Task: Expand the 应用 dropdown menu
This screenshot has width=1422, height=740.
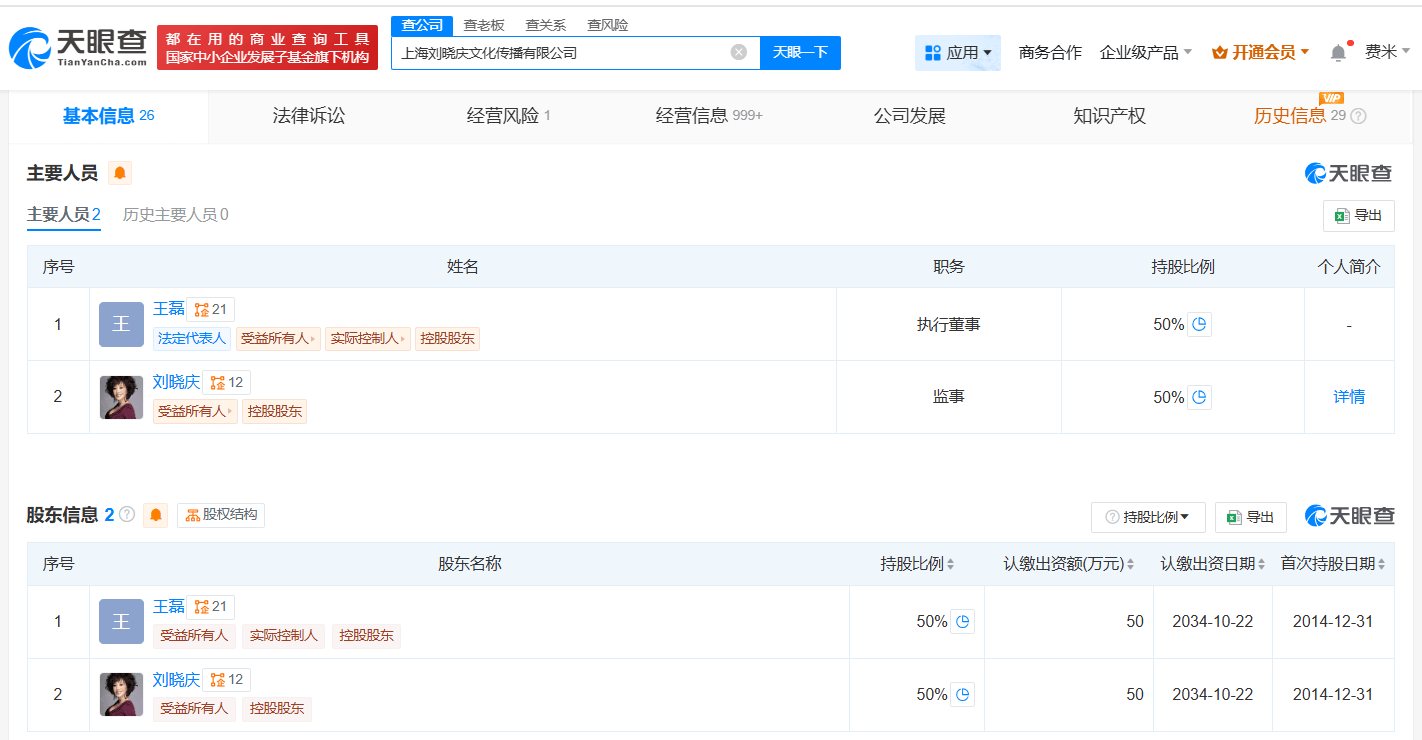Action: [957, 53]
